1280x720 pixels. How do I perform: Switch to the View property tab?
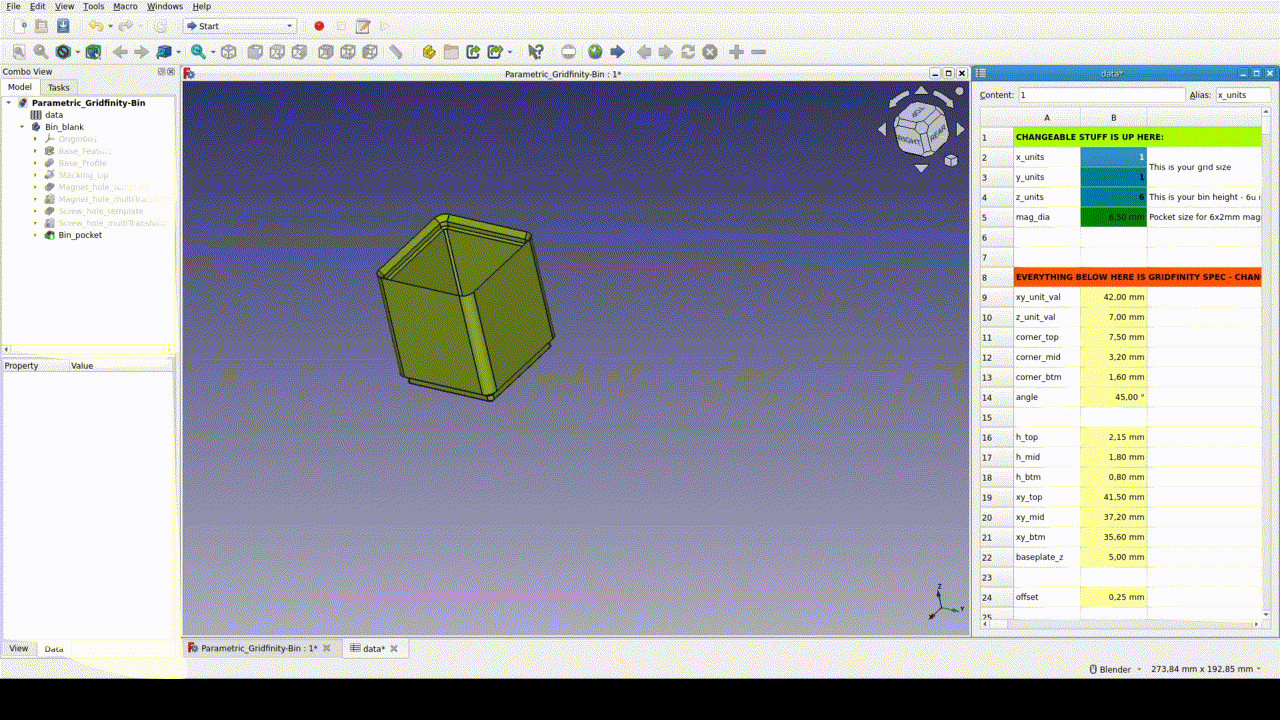pyautogui.click(x=19, y=649)
